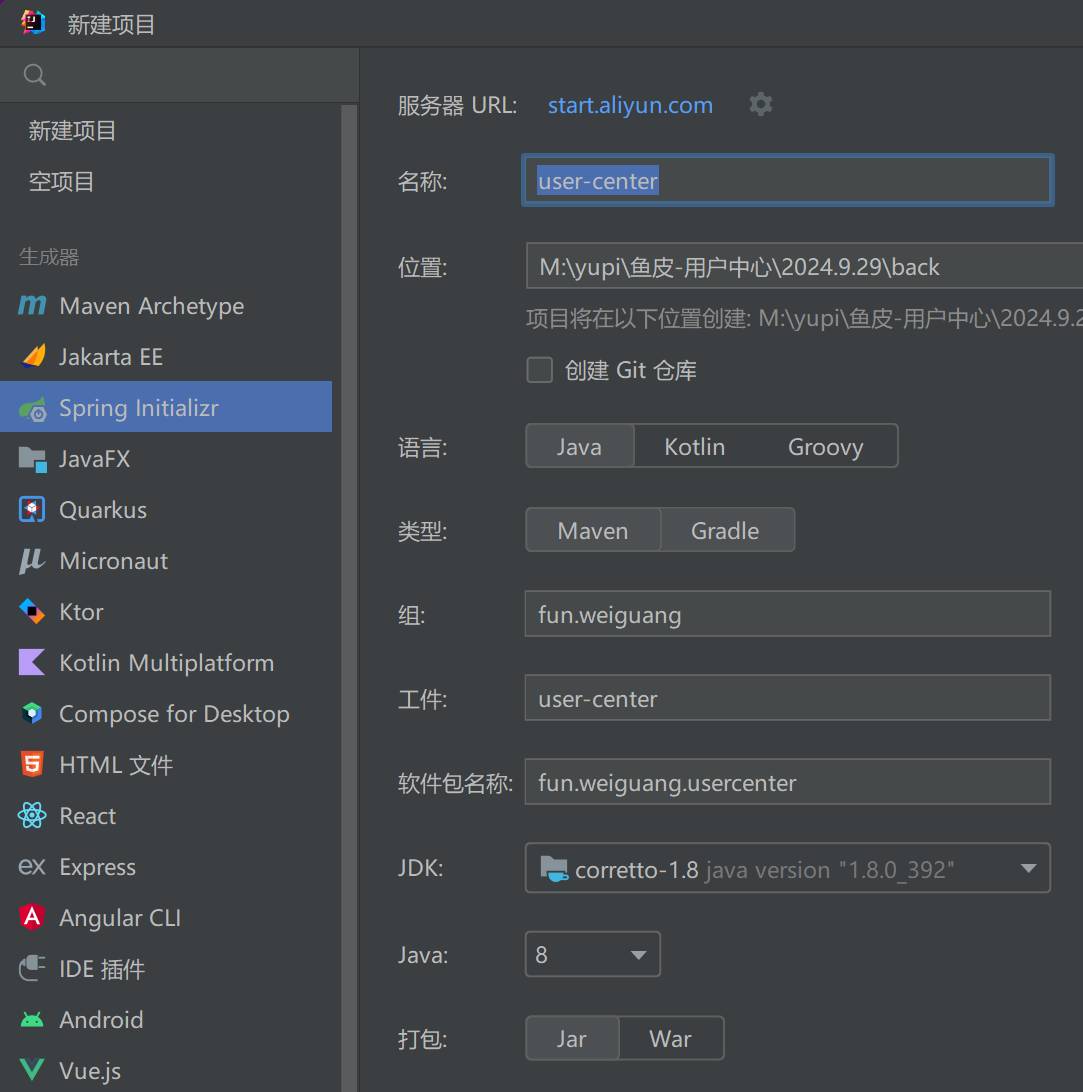Select the Express ex icon
Viewport: 1083px width, 1092px height.
coord(32,867)
